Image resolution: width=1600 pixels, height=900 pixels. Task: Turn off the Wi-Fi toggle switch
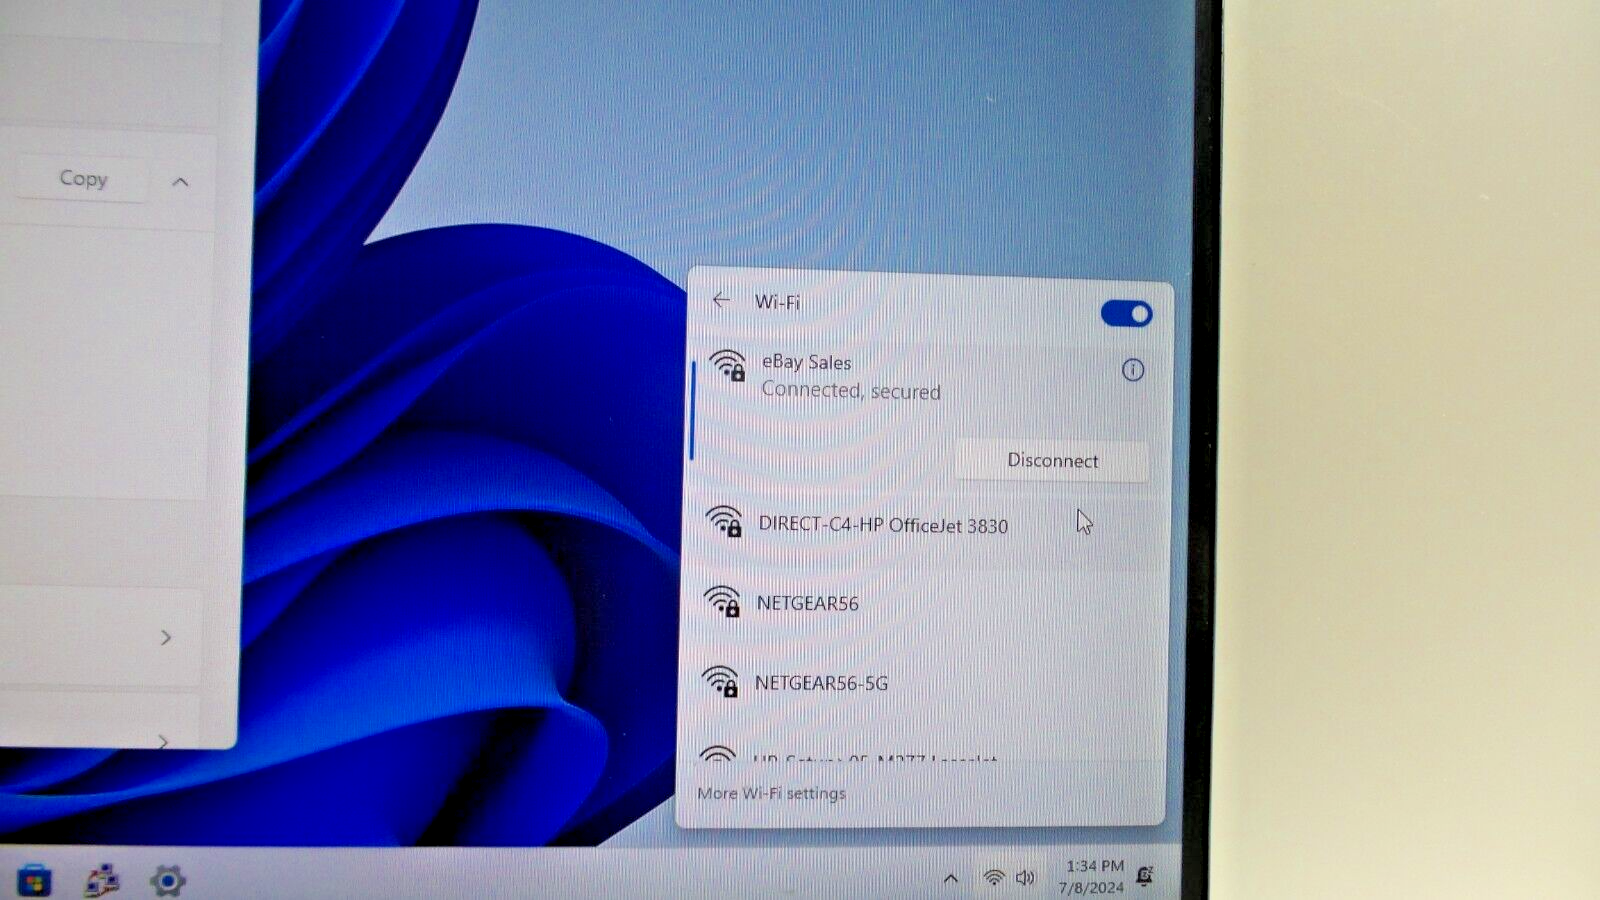click(x=1126, y=314)
